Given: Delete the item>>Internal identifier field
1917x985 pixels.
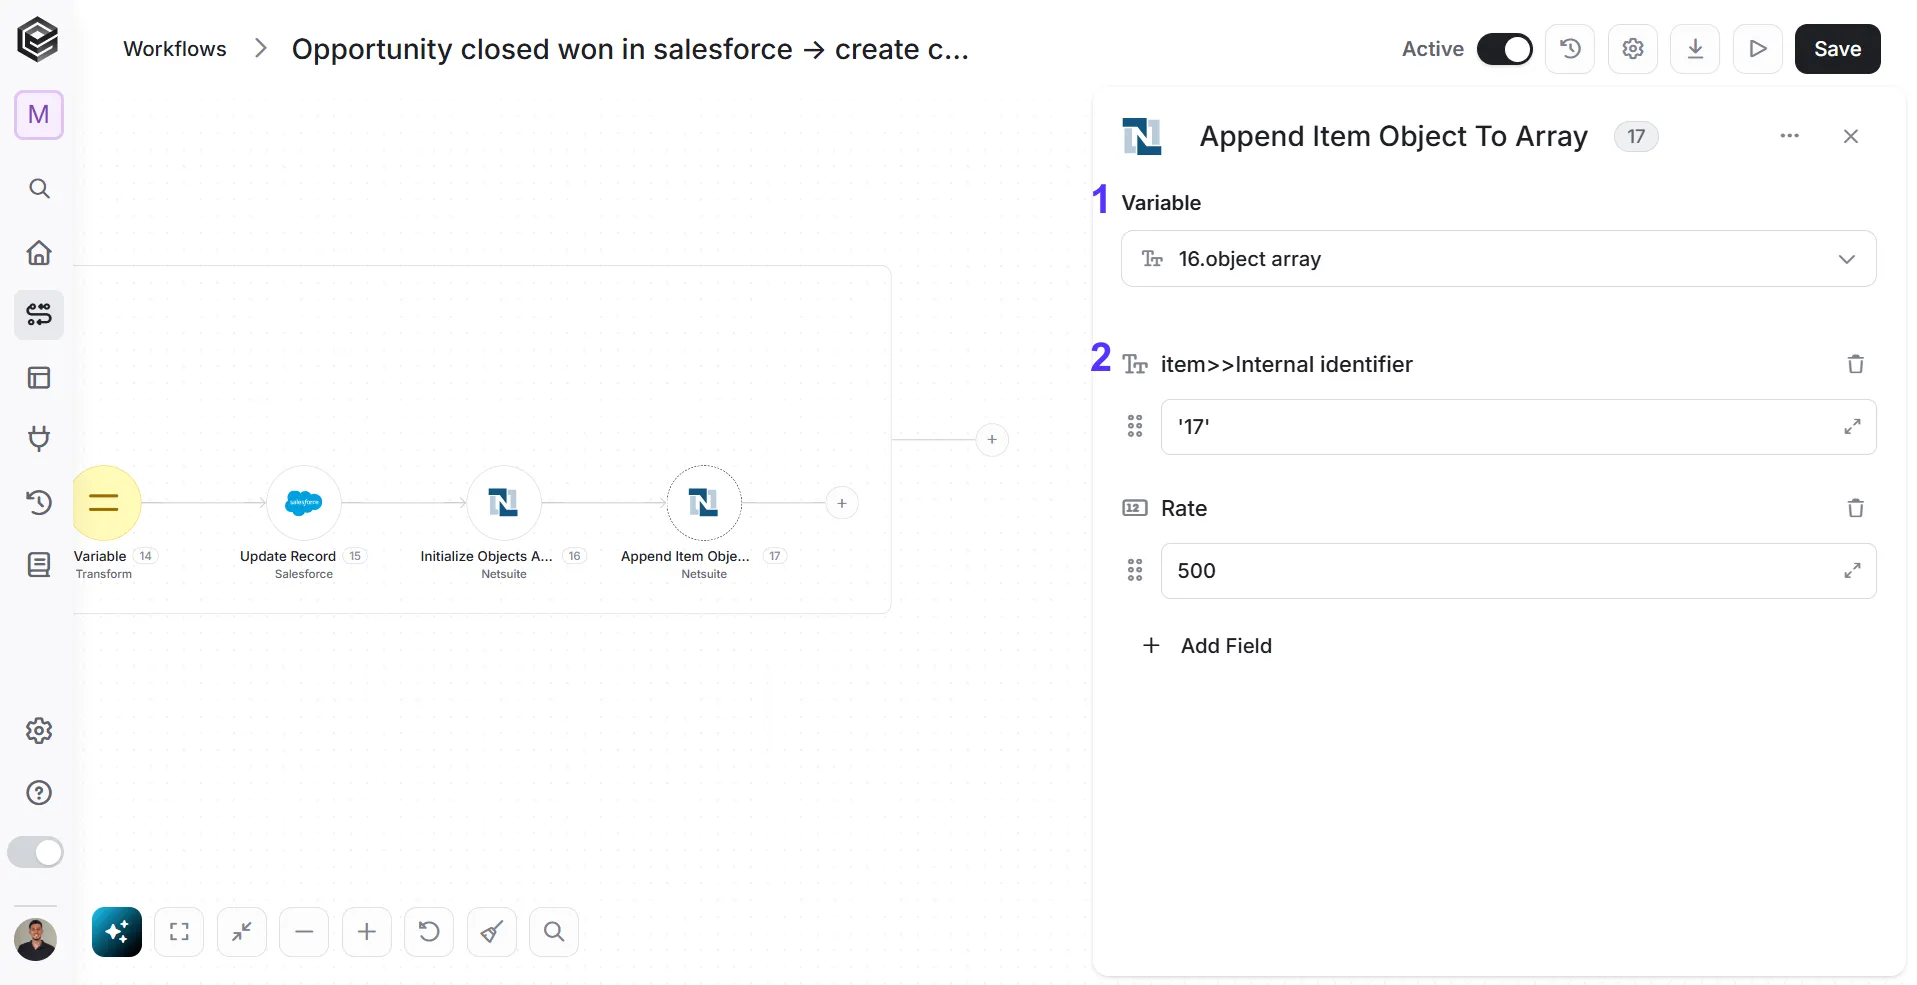Looking at the screenshot, I should point(1856,364).
